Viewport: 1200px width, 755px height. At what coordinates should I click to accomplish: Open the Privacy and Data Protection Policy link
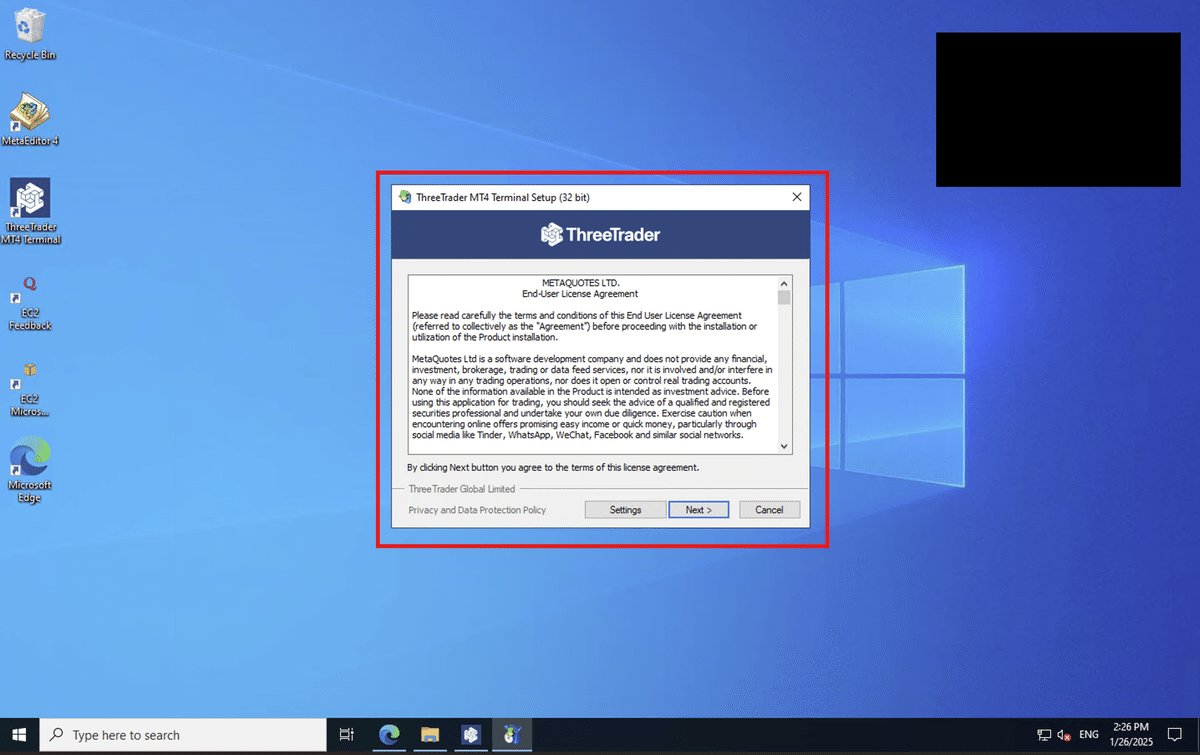pos(477,510)
